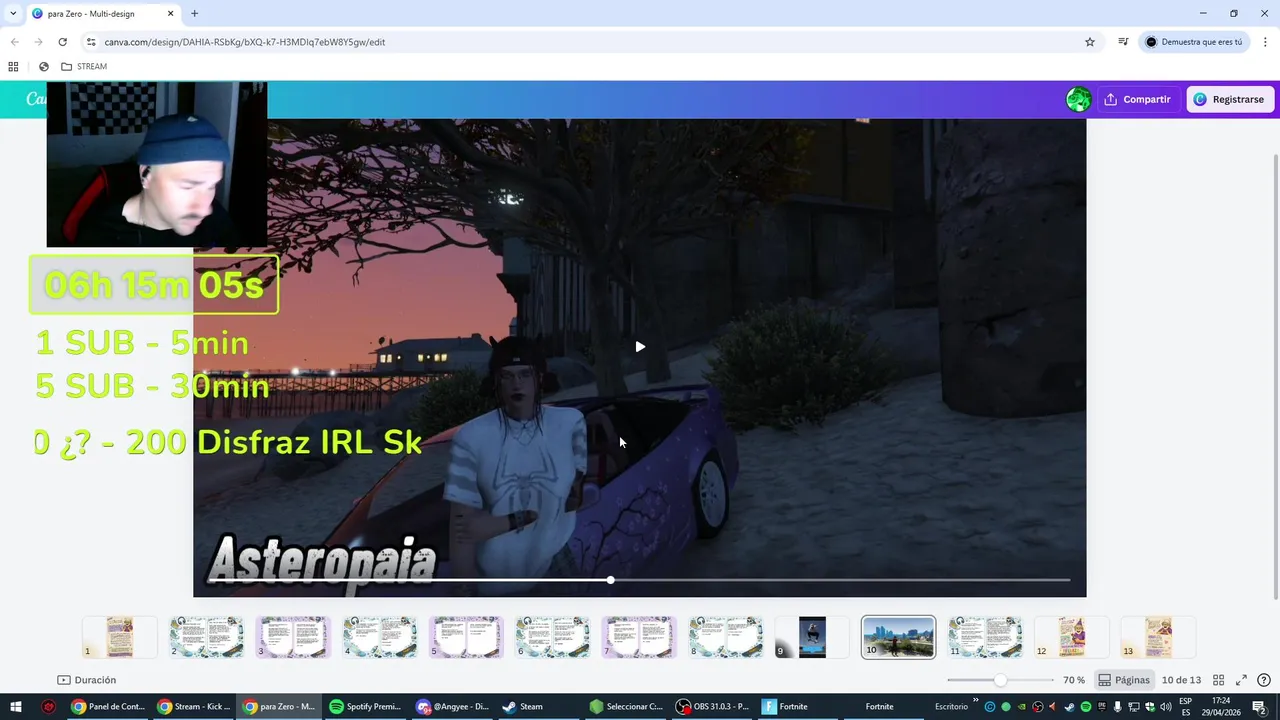Screen dimensions: 1280x720
Task: Click the video progress scrubber handle
Action: pyautogui.click(x=610, y=580)
